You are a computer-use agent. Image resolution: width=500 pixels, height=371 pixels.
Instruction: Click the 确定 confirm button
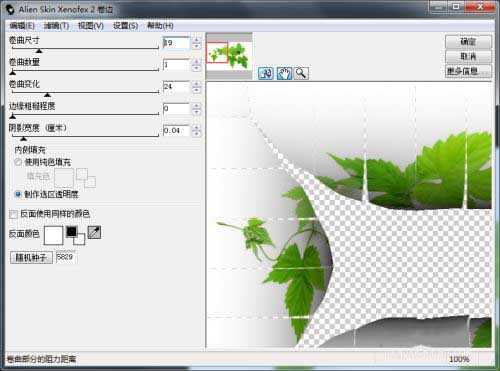tap(468, 42)
